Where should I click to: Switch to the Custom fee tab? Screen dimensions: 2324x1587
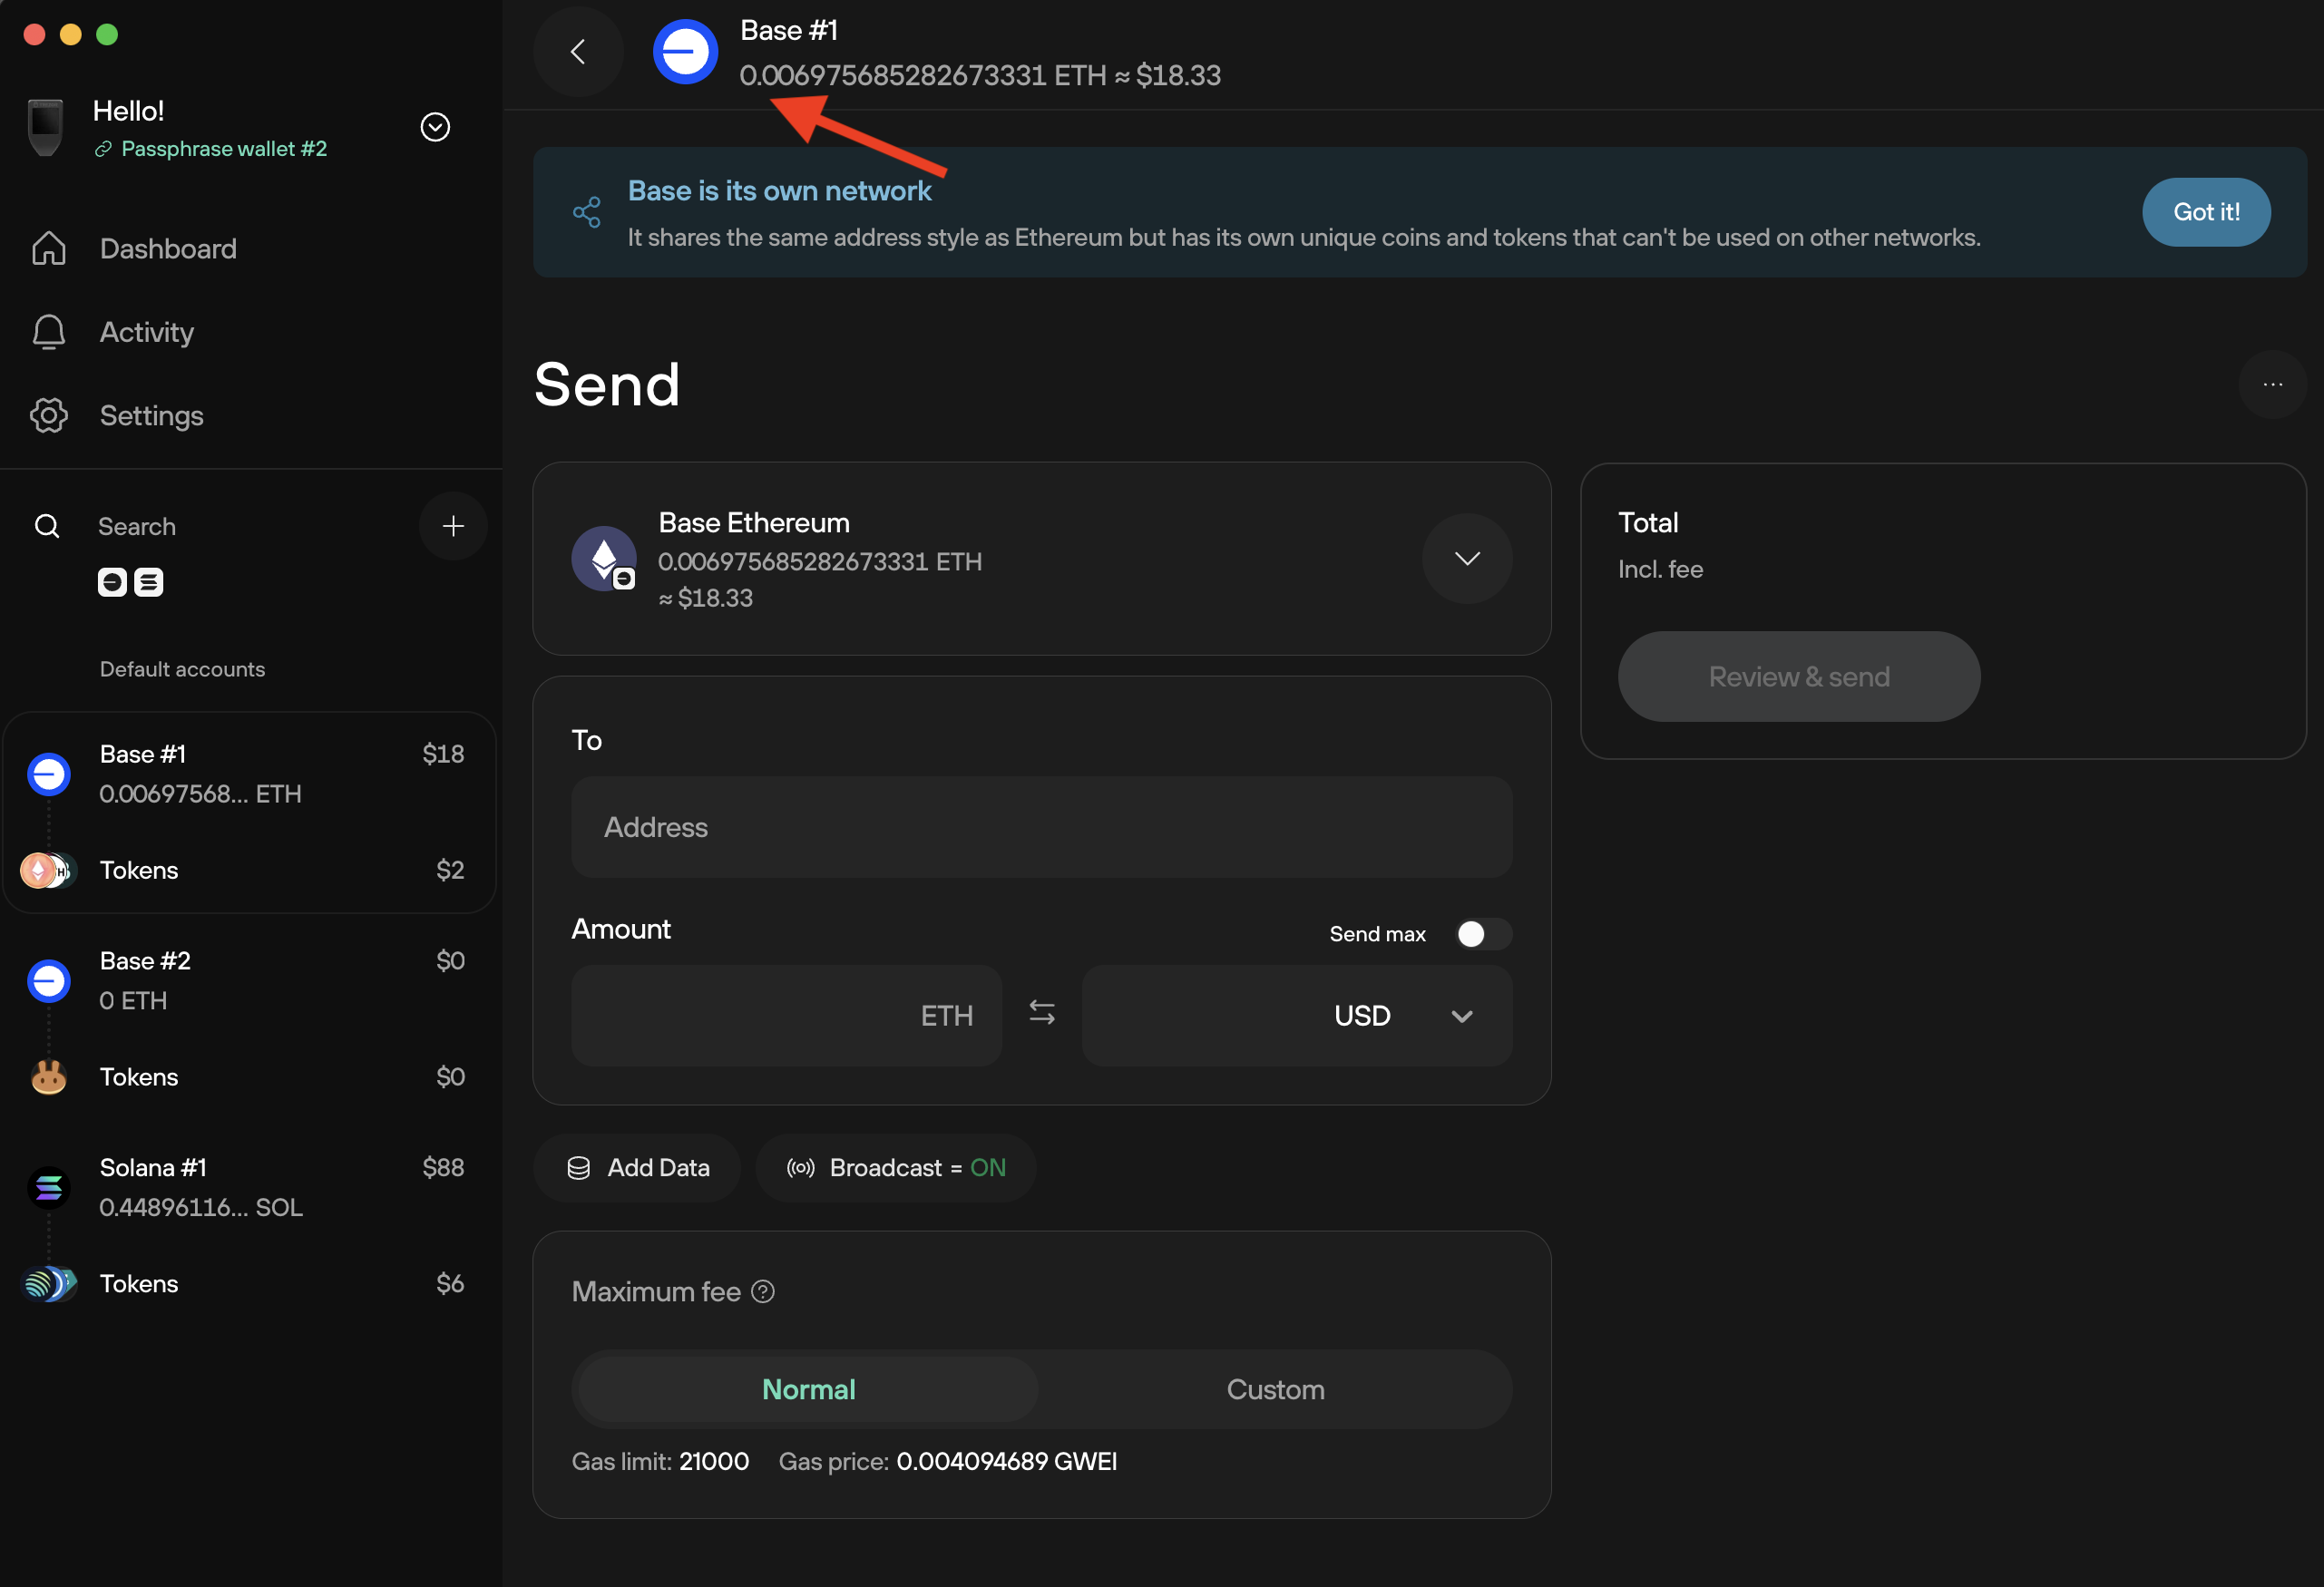[1275, 1389]
